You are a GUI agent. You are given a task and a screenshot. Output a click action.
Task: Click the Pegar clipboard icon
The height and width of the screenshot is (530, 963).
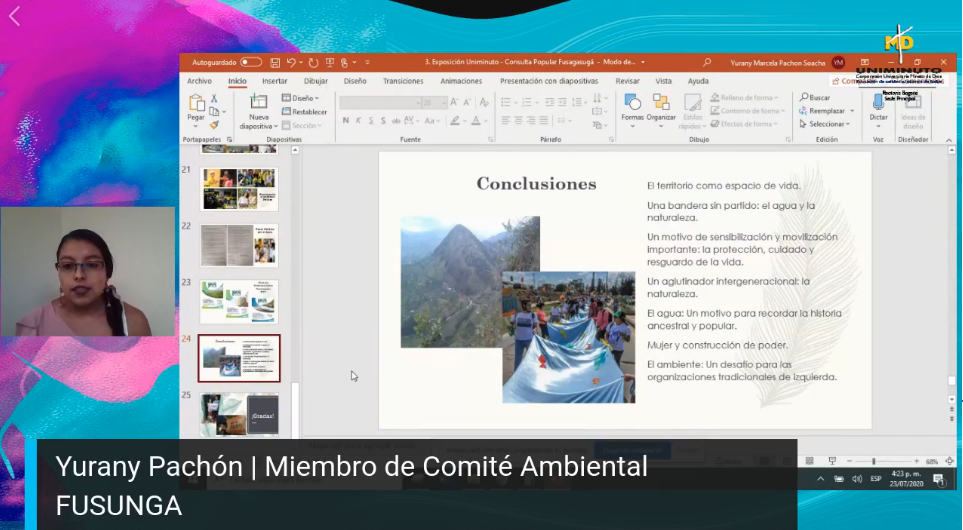(196, 103)
